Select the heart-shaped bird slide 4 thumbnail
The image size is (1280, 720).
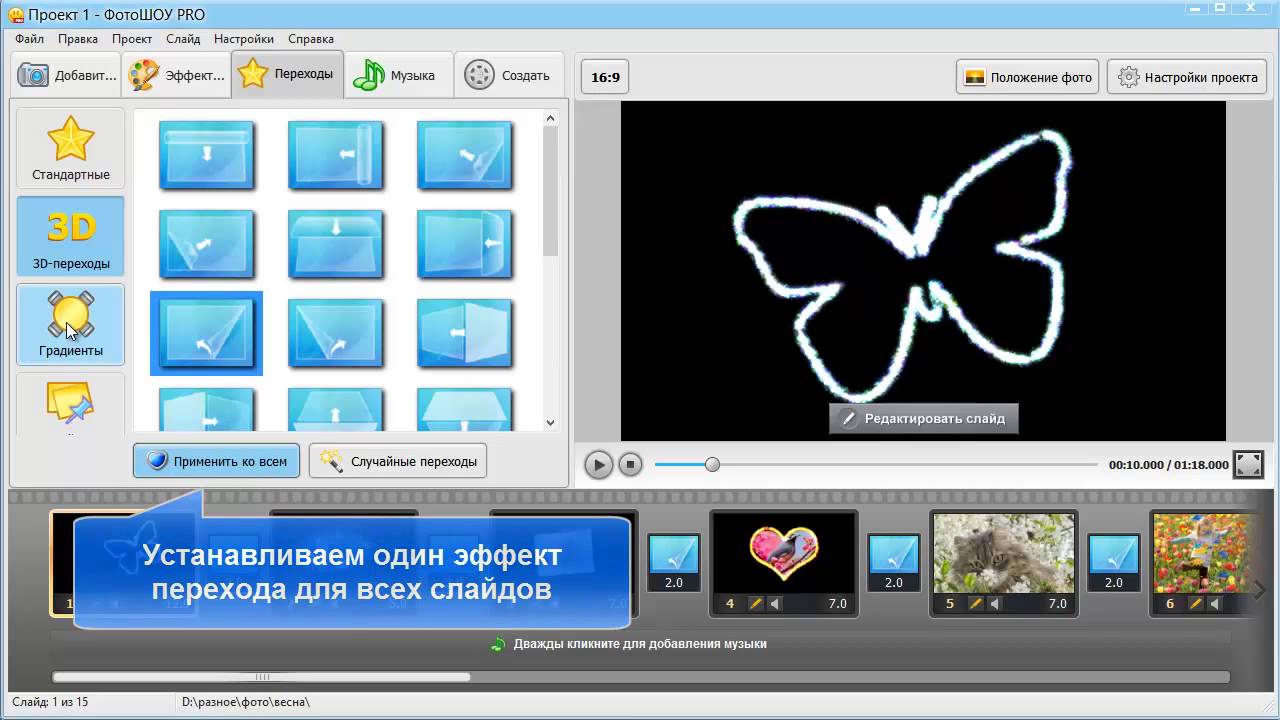click(784, 553)
